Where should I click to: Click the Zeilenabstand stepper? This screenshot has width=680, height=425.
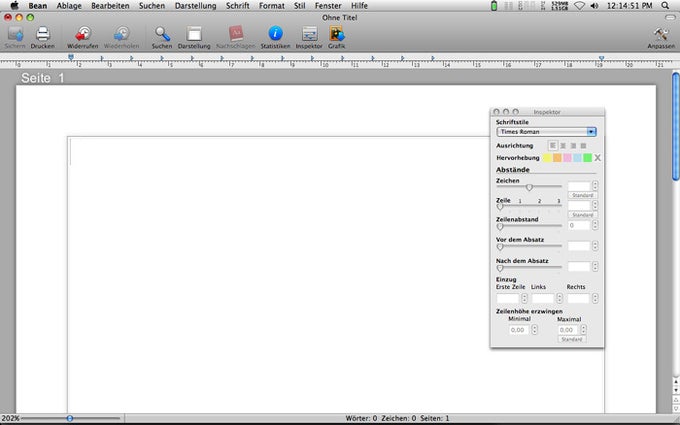pos(595,225)
